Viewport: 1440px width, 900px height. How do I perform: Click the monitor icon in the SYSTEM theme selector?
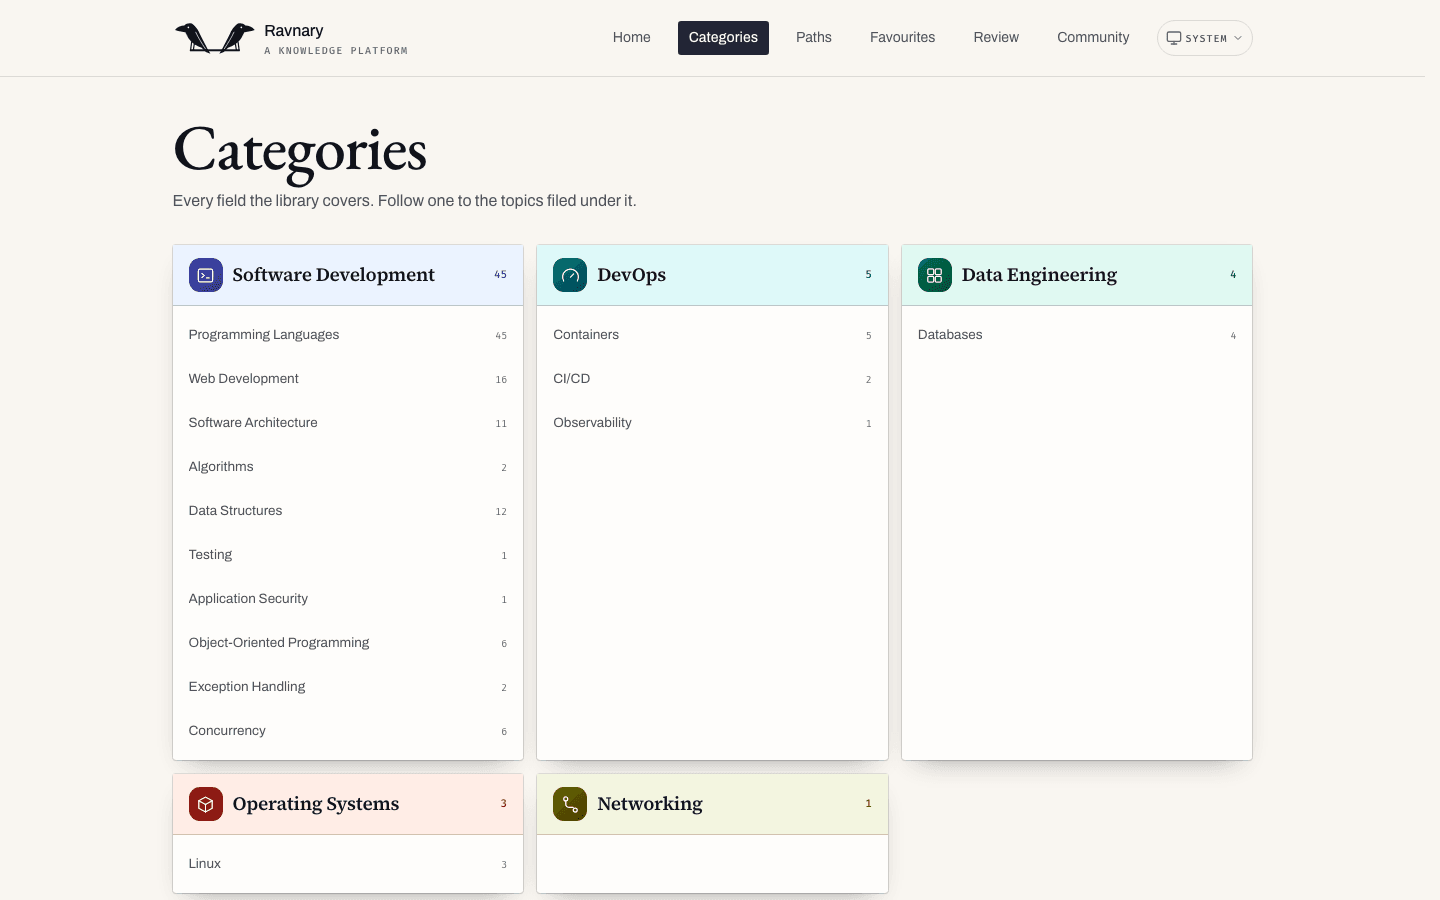tap(1174, 38)
